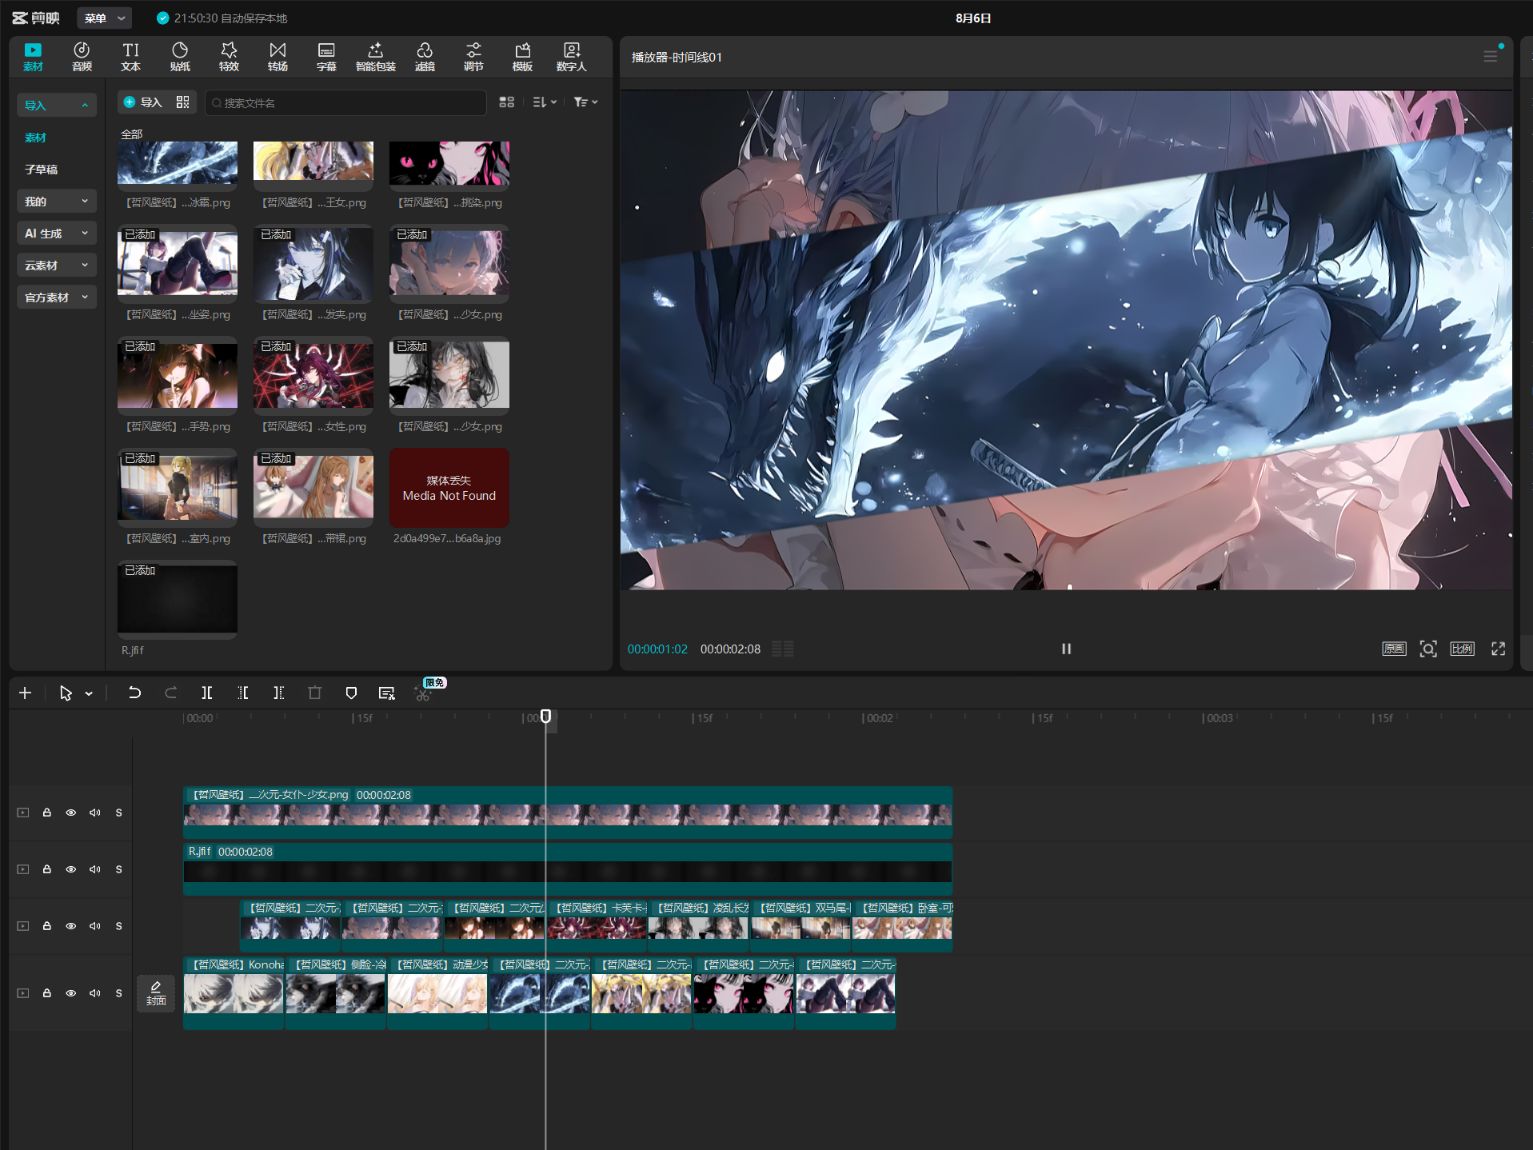Open the selection tool mode dropdown arrow
1533x1150 pixels.
(89, 694)
